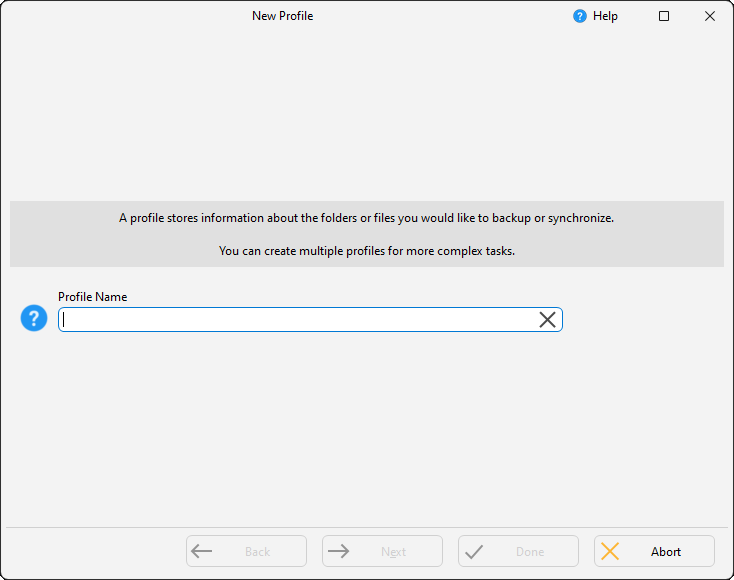The image size is (734, 580).
Task: Click the blue question icon beside Profile Name
Action: [x=34, y=319]
